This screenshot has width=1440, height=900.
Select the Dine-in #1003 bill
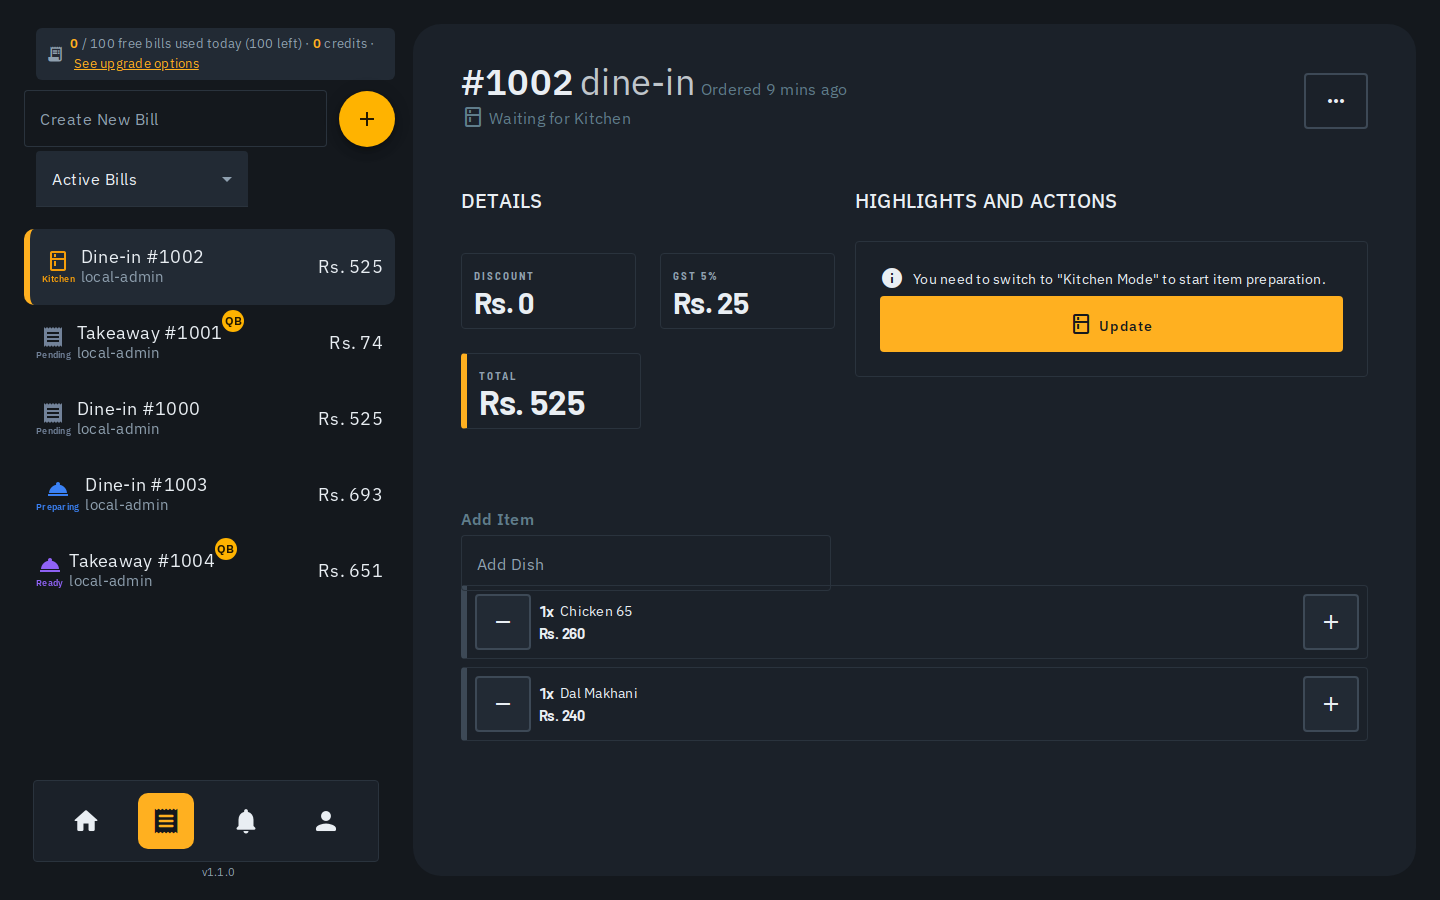coord(210,495)
